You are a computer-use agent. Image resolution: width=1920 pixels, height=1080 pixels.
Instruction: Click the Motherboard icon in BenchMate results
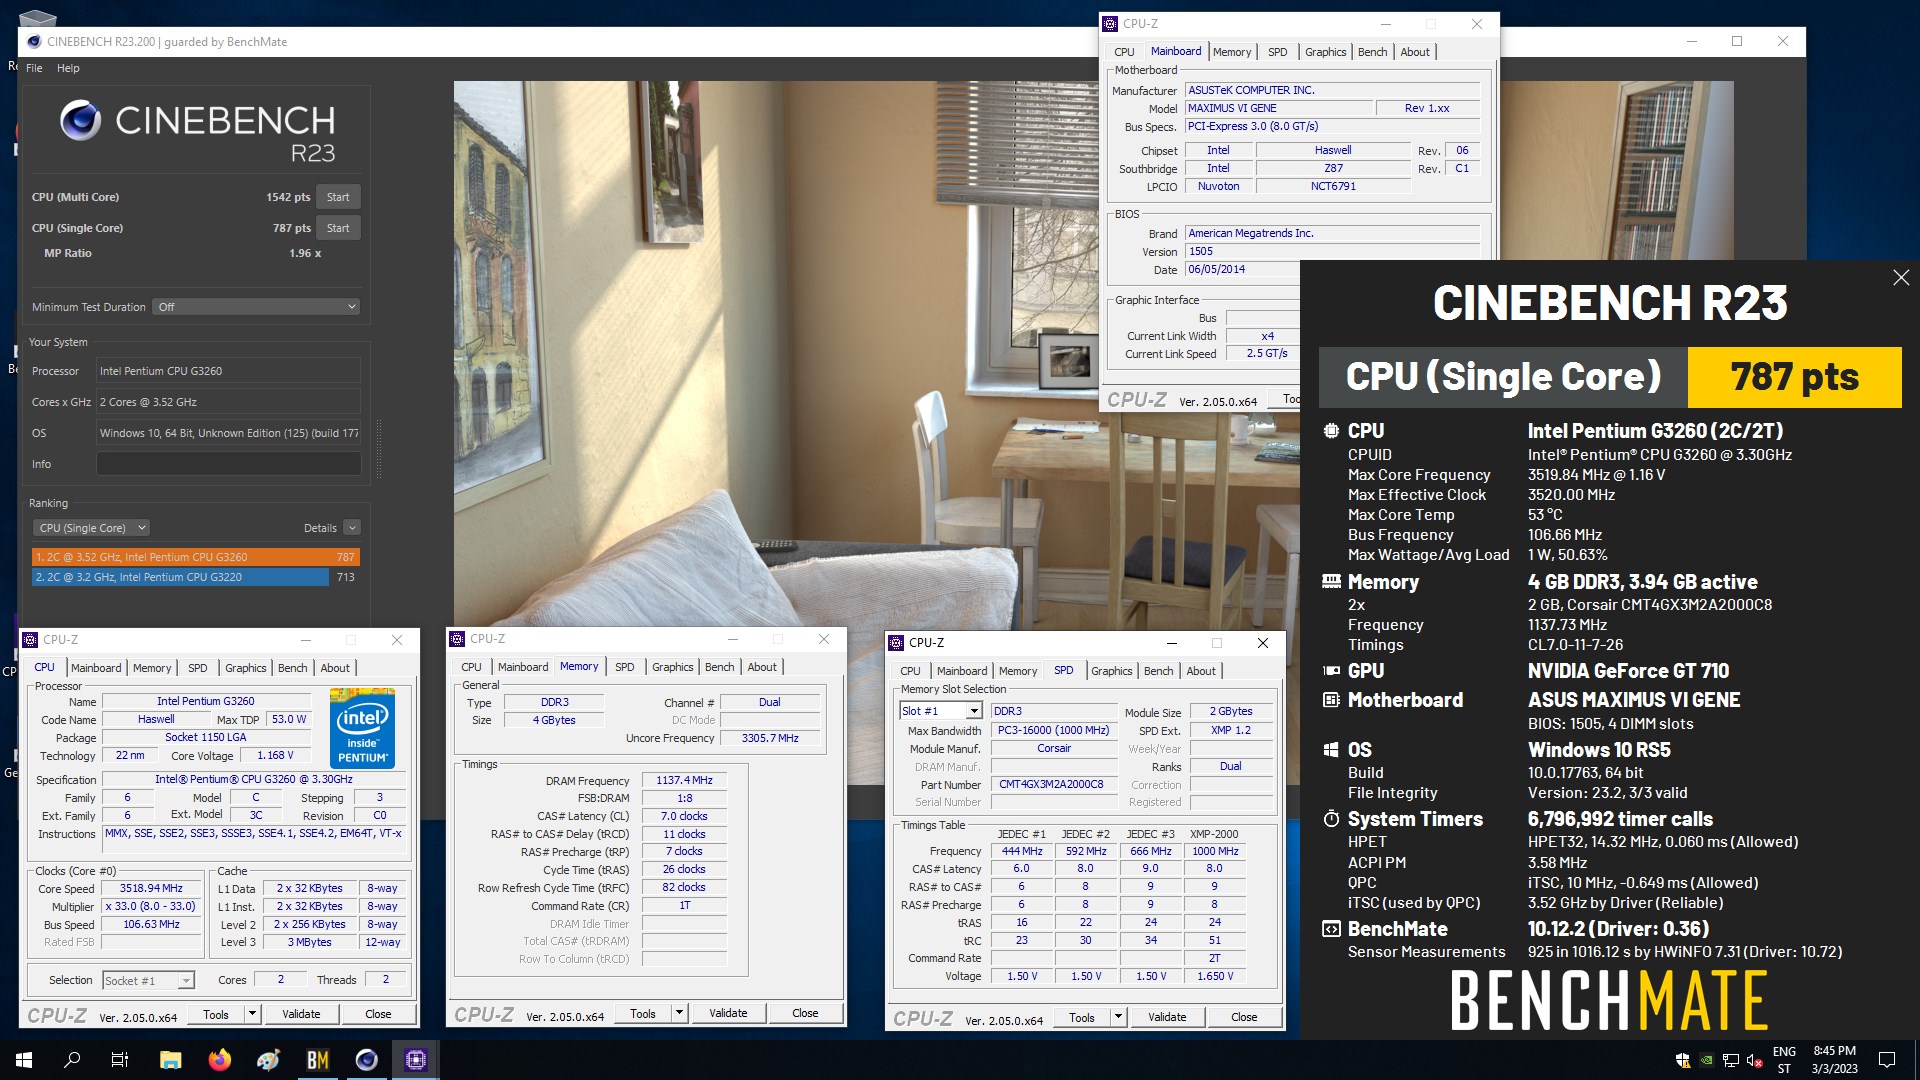pyautogui.click(x=1331, y=700)
